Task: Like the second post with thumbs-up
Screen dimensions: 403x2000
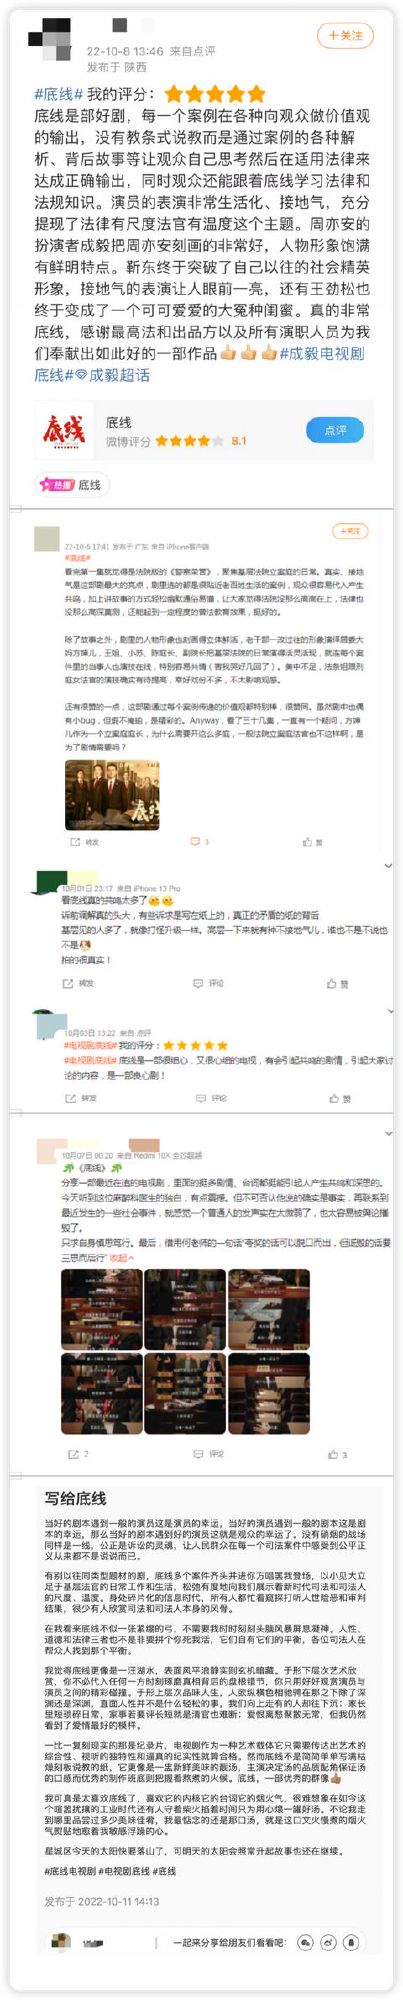Action: tap(313, 842)
